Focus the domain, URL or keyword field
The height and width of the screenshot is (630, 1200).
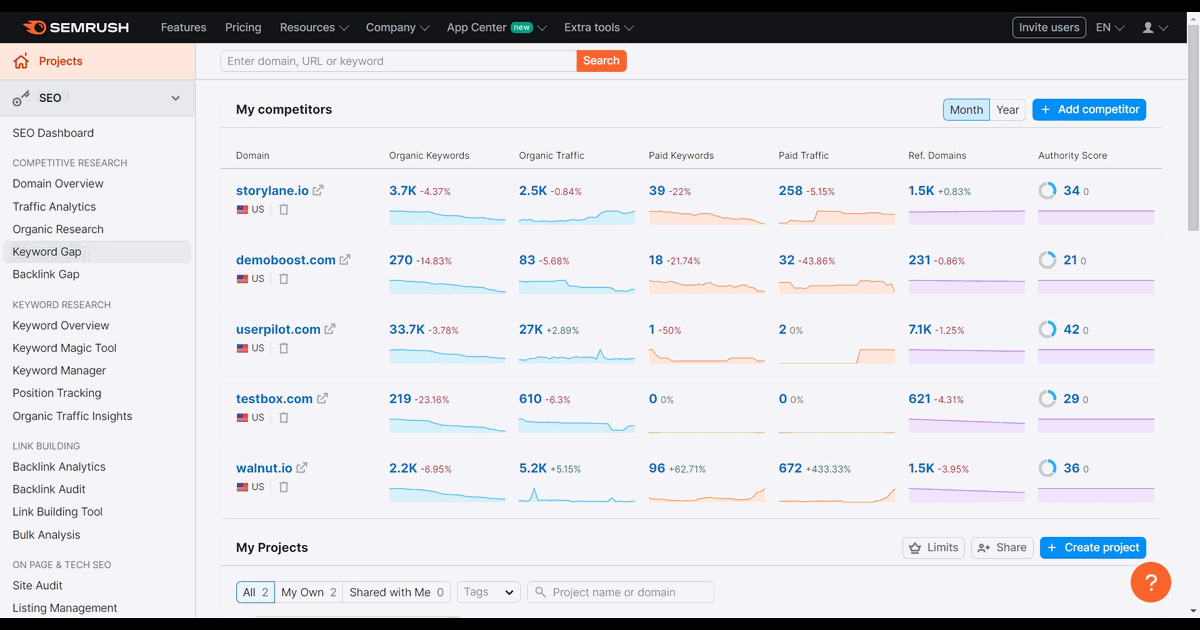click(398, 61)
